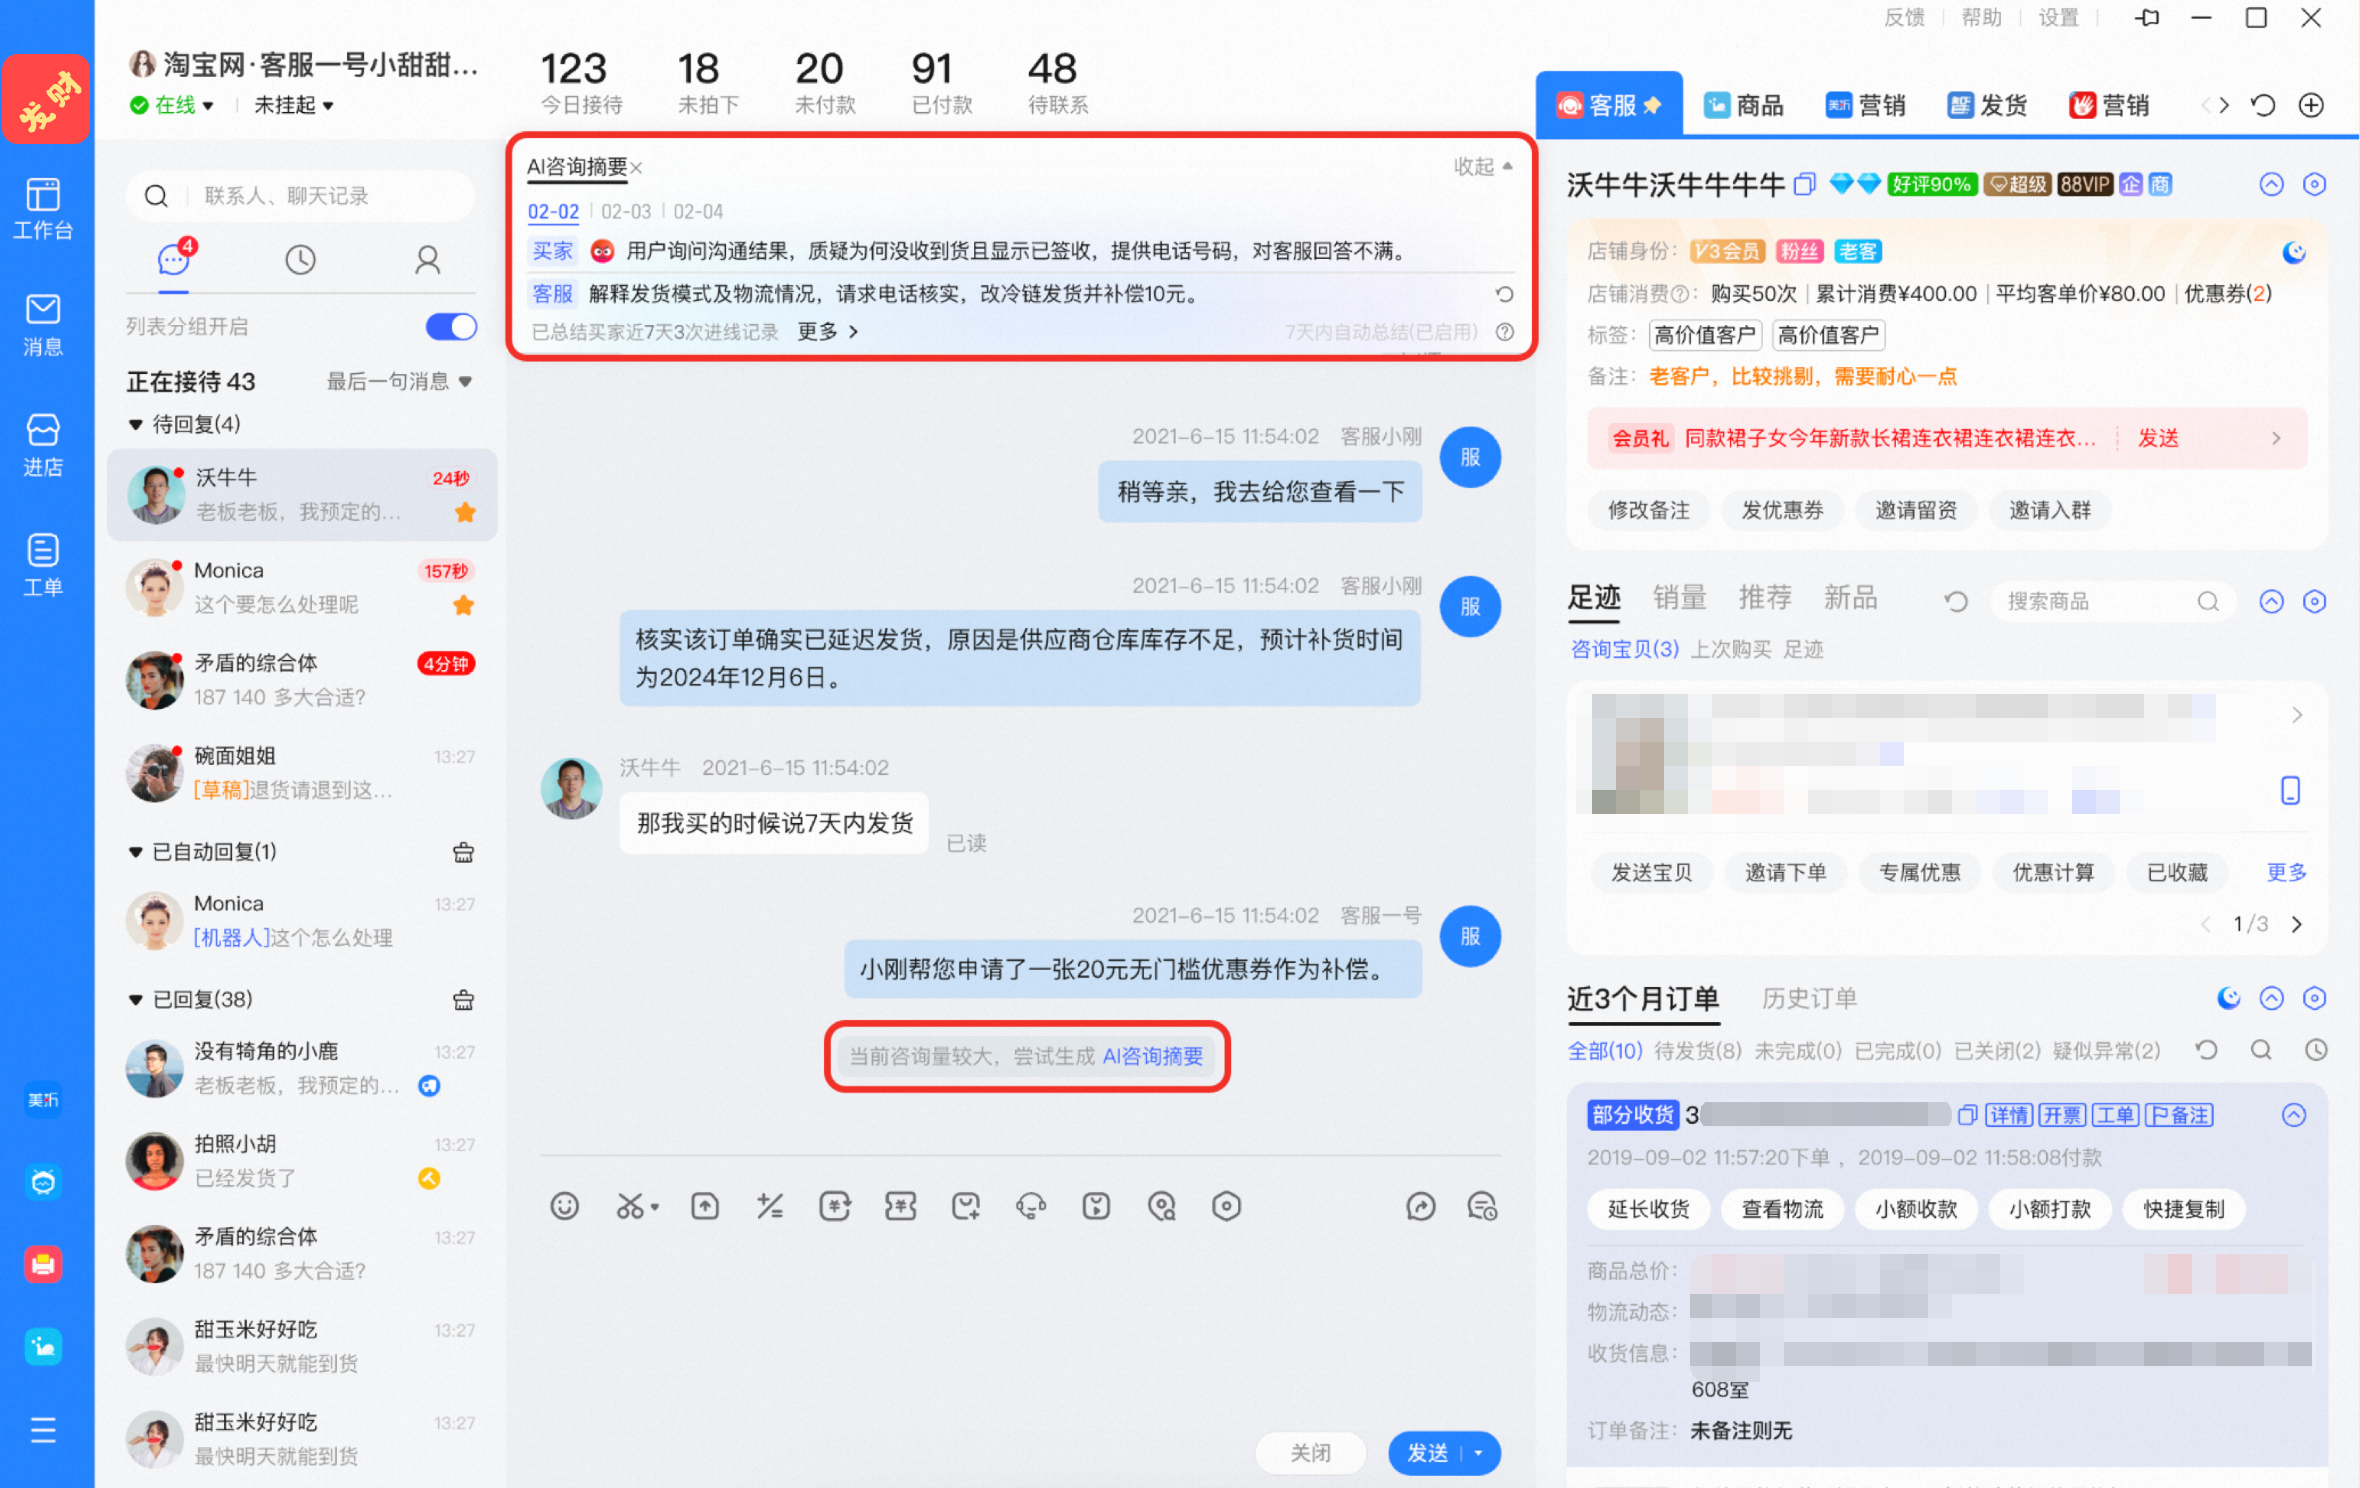Copy customer name 沃牛牛沃牛牛牛牛

click(1804, 184)
